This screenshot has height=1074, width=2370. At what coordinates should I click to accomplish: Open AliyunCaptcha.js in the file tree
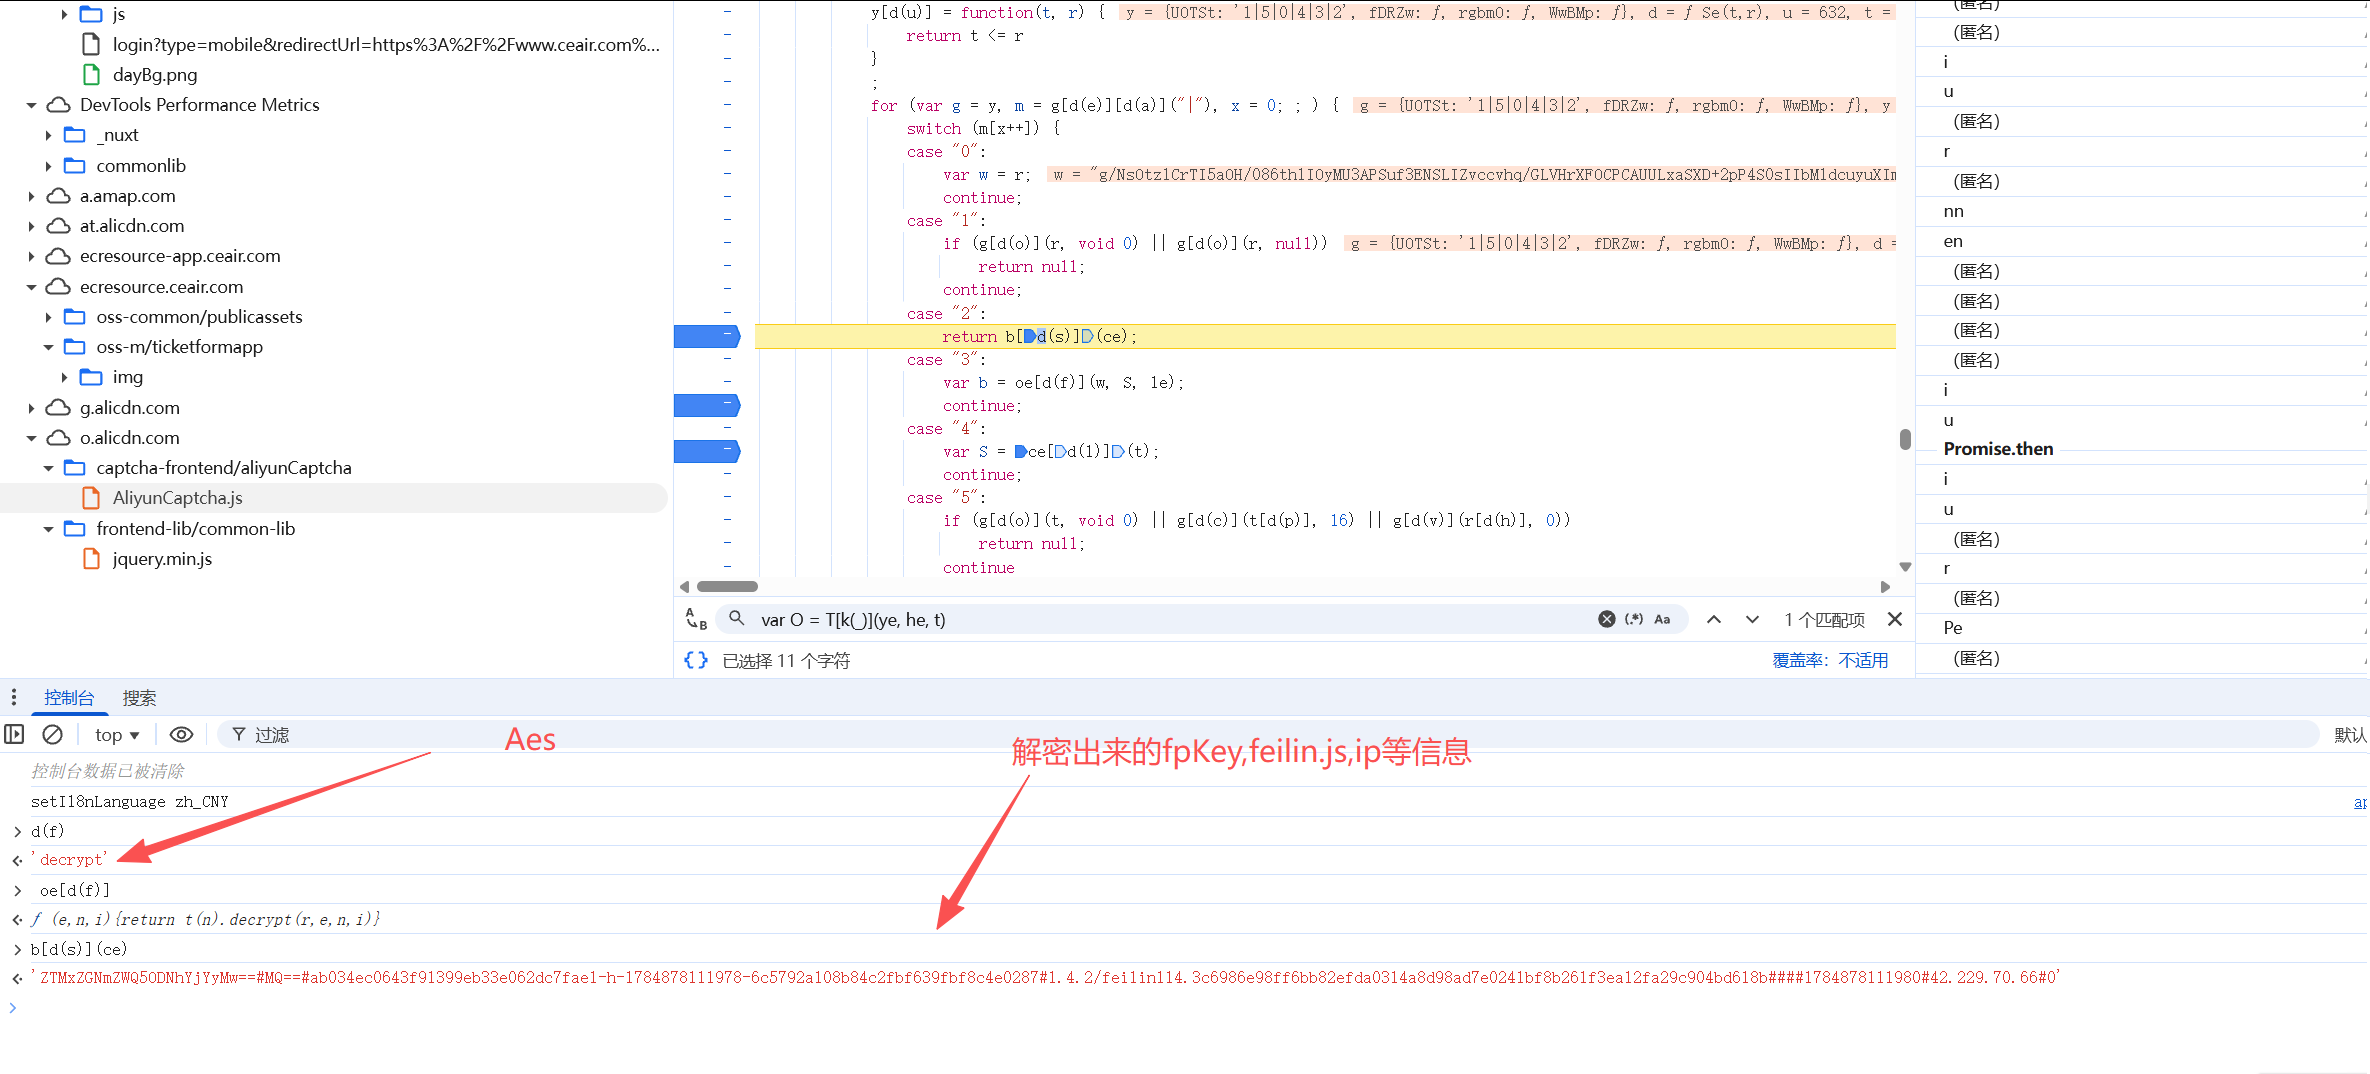tap(177, 498)
